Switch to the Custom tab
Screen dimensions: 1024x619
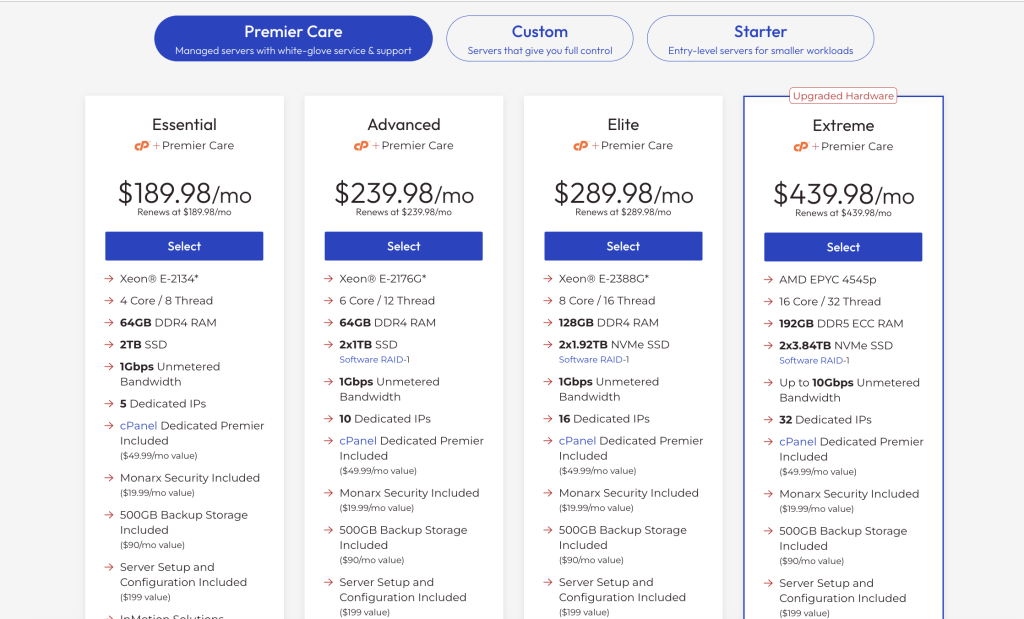pyautogui.click(x=539, y=38)
